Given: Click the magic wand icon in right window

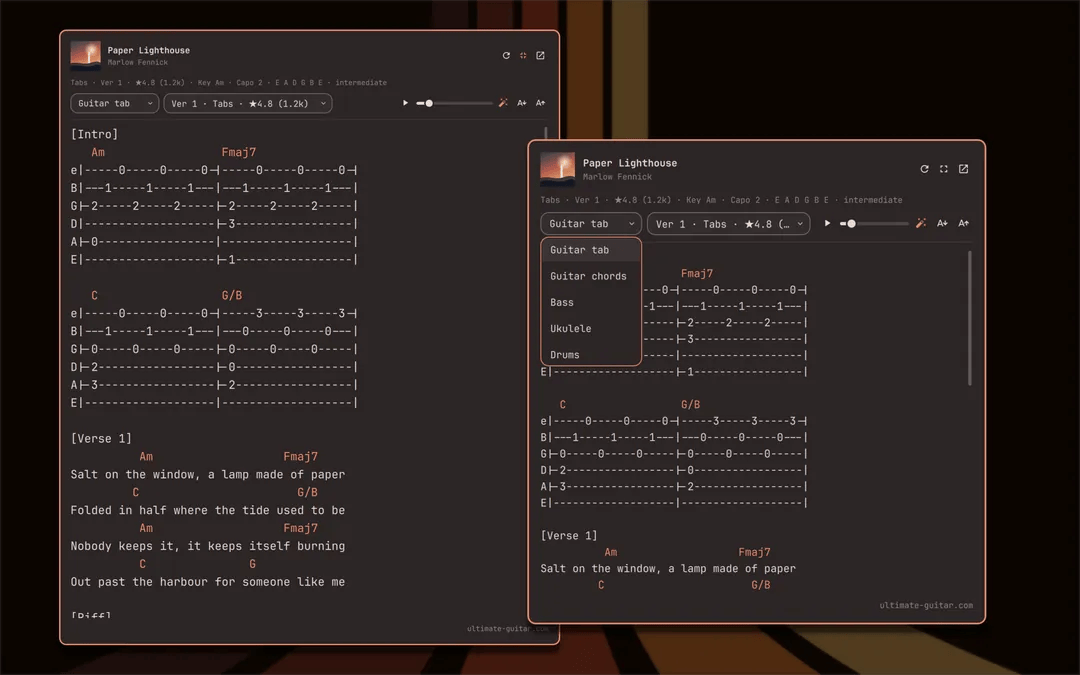Looking at the screenshot, I should pyautogui.click(x=921, y=223).
